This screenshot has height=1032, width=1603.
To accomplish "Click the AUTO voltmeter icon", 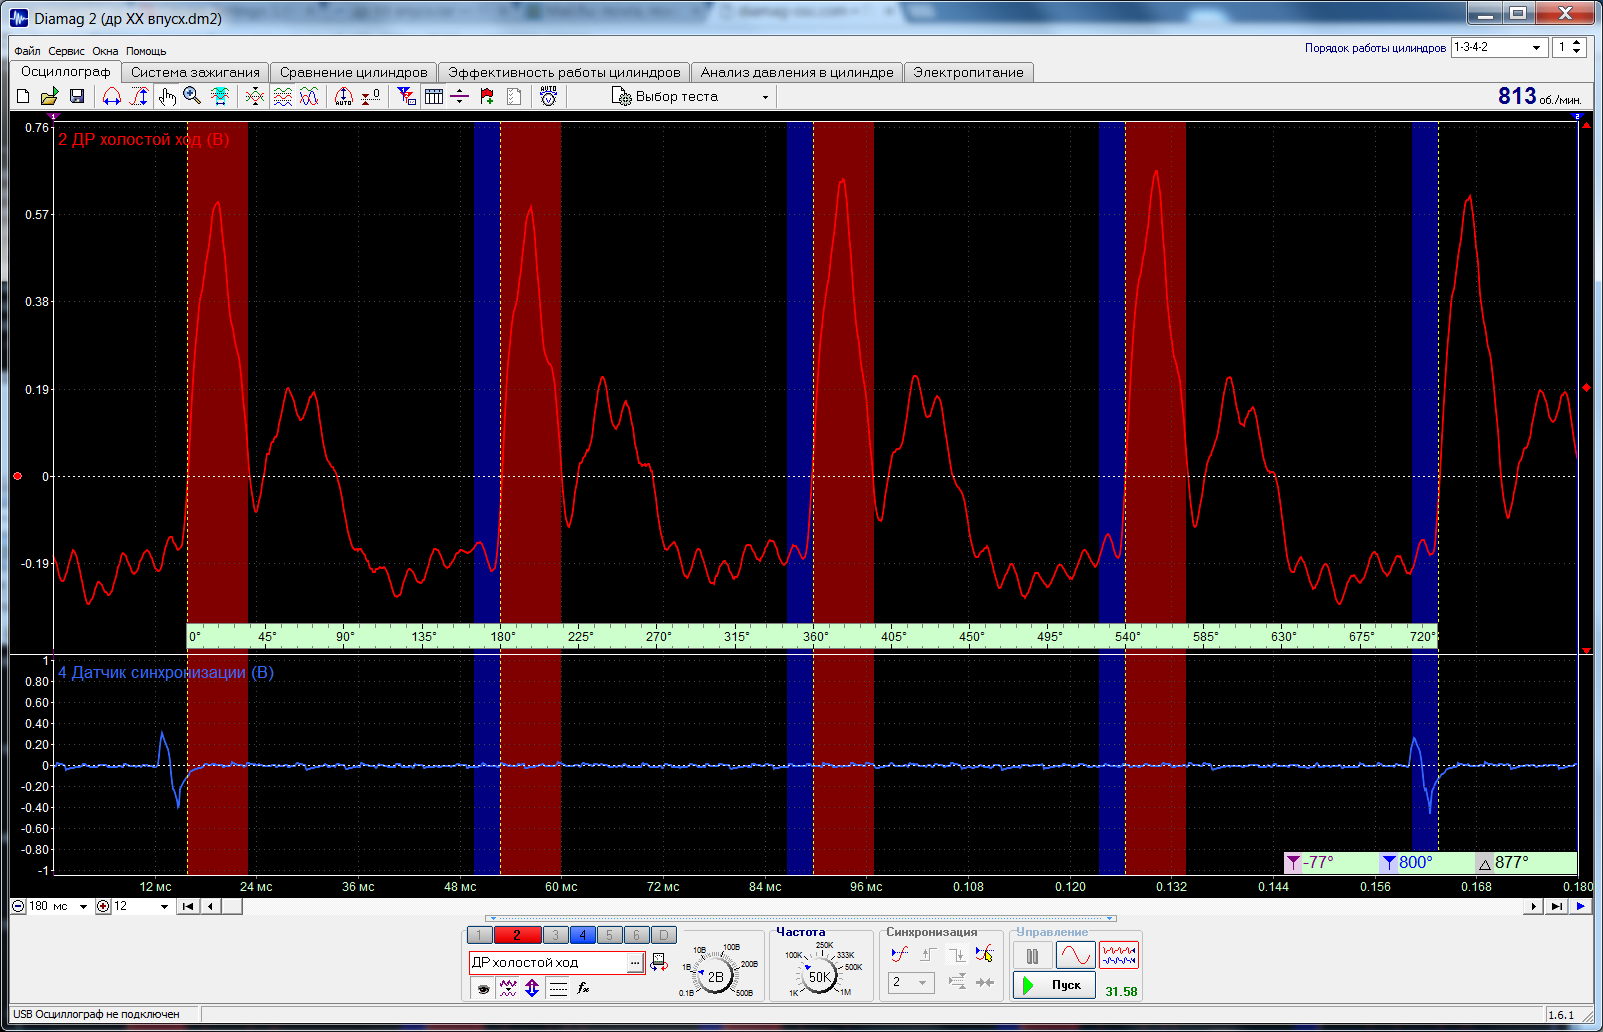I will (x=548, y=96).
